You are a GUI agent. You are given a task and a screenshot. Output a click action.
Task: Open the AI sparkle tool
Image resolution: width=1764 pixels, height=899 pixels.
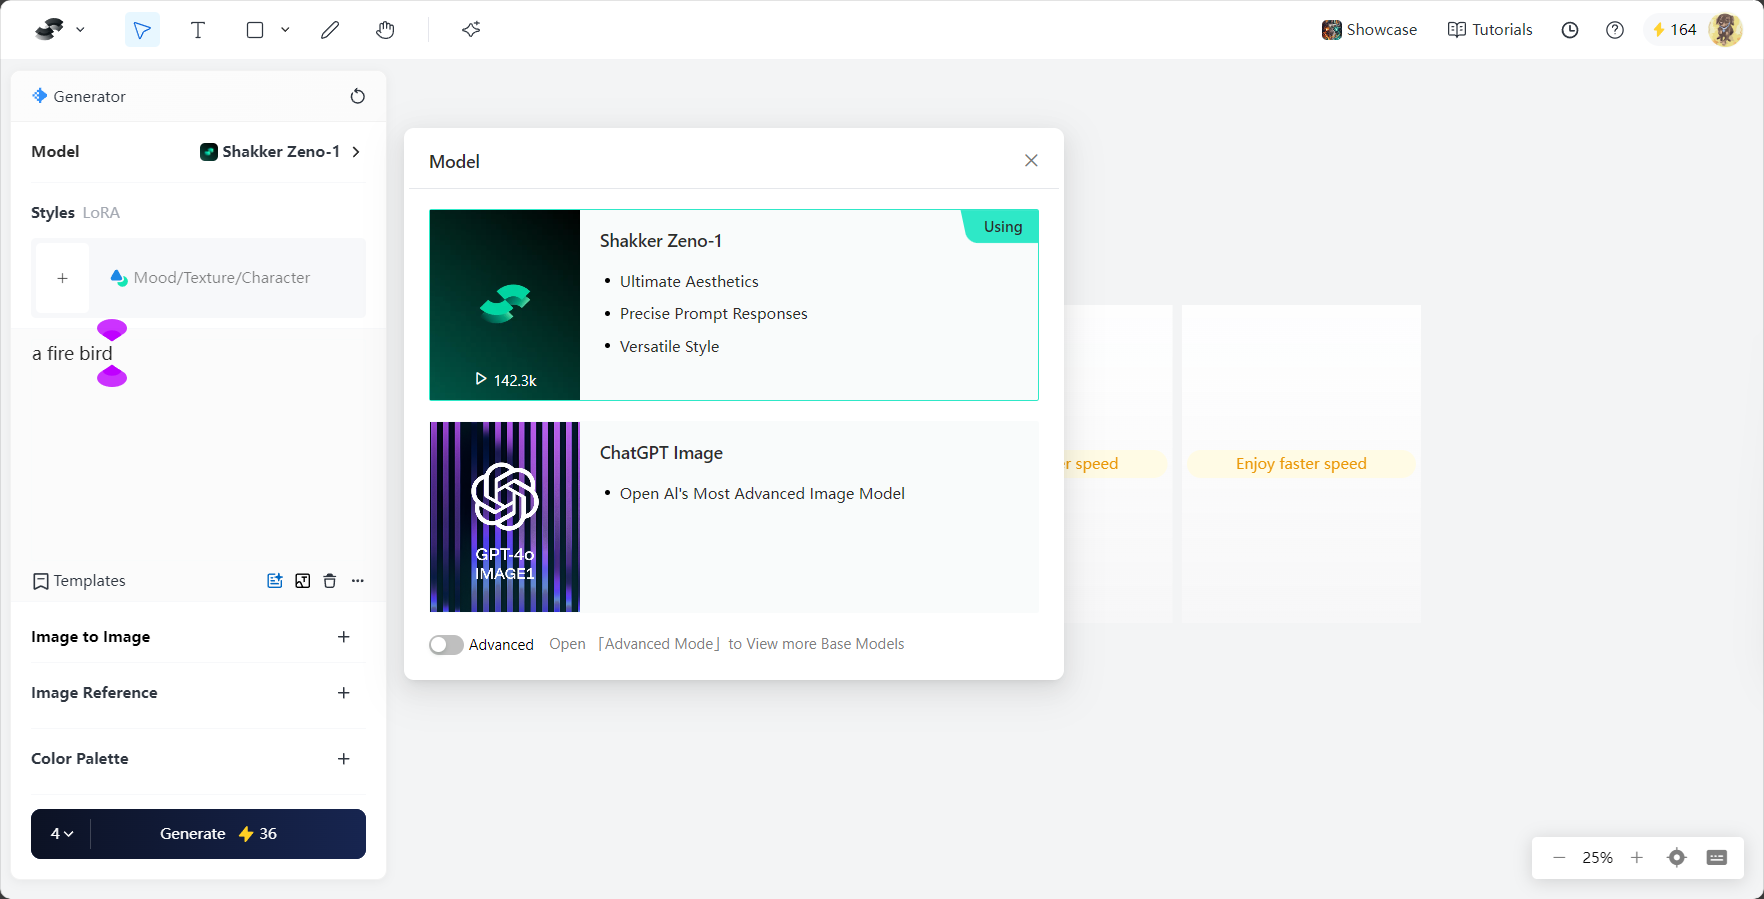(471, 30)
